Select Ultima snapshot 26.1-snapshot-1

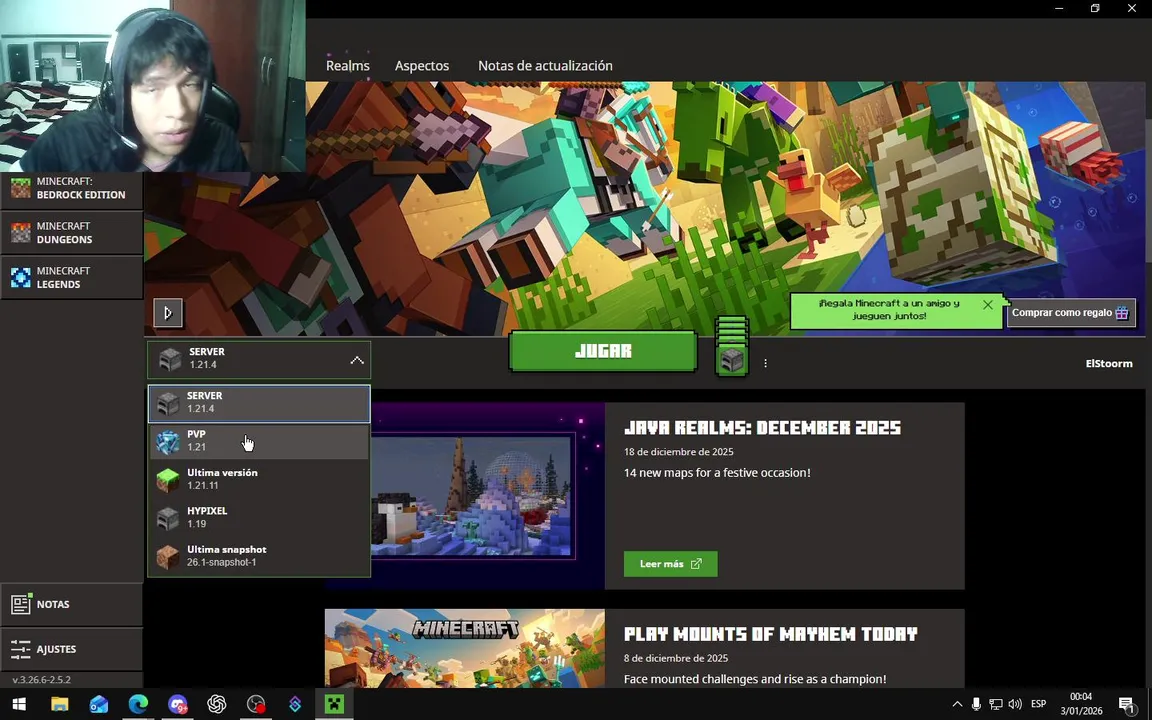pos(259,556)
